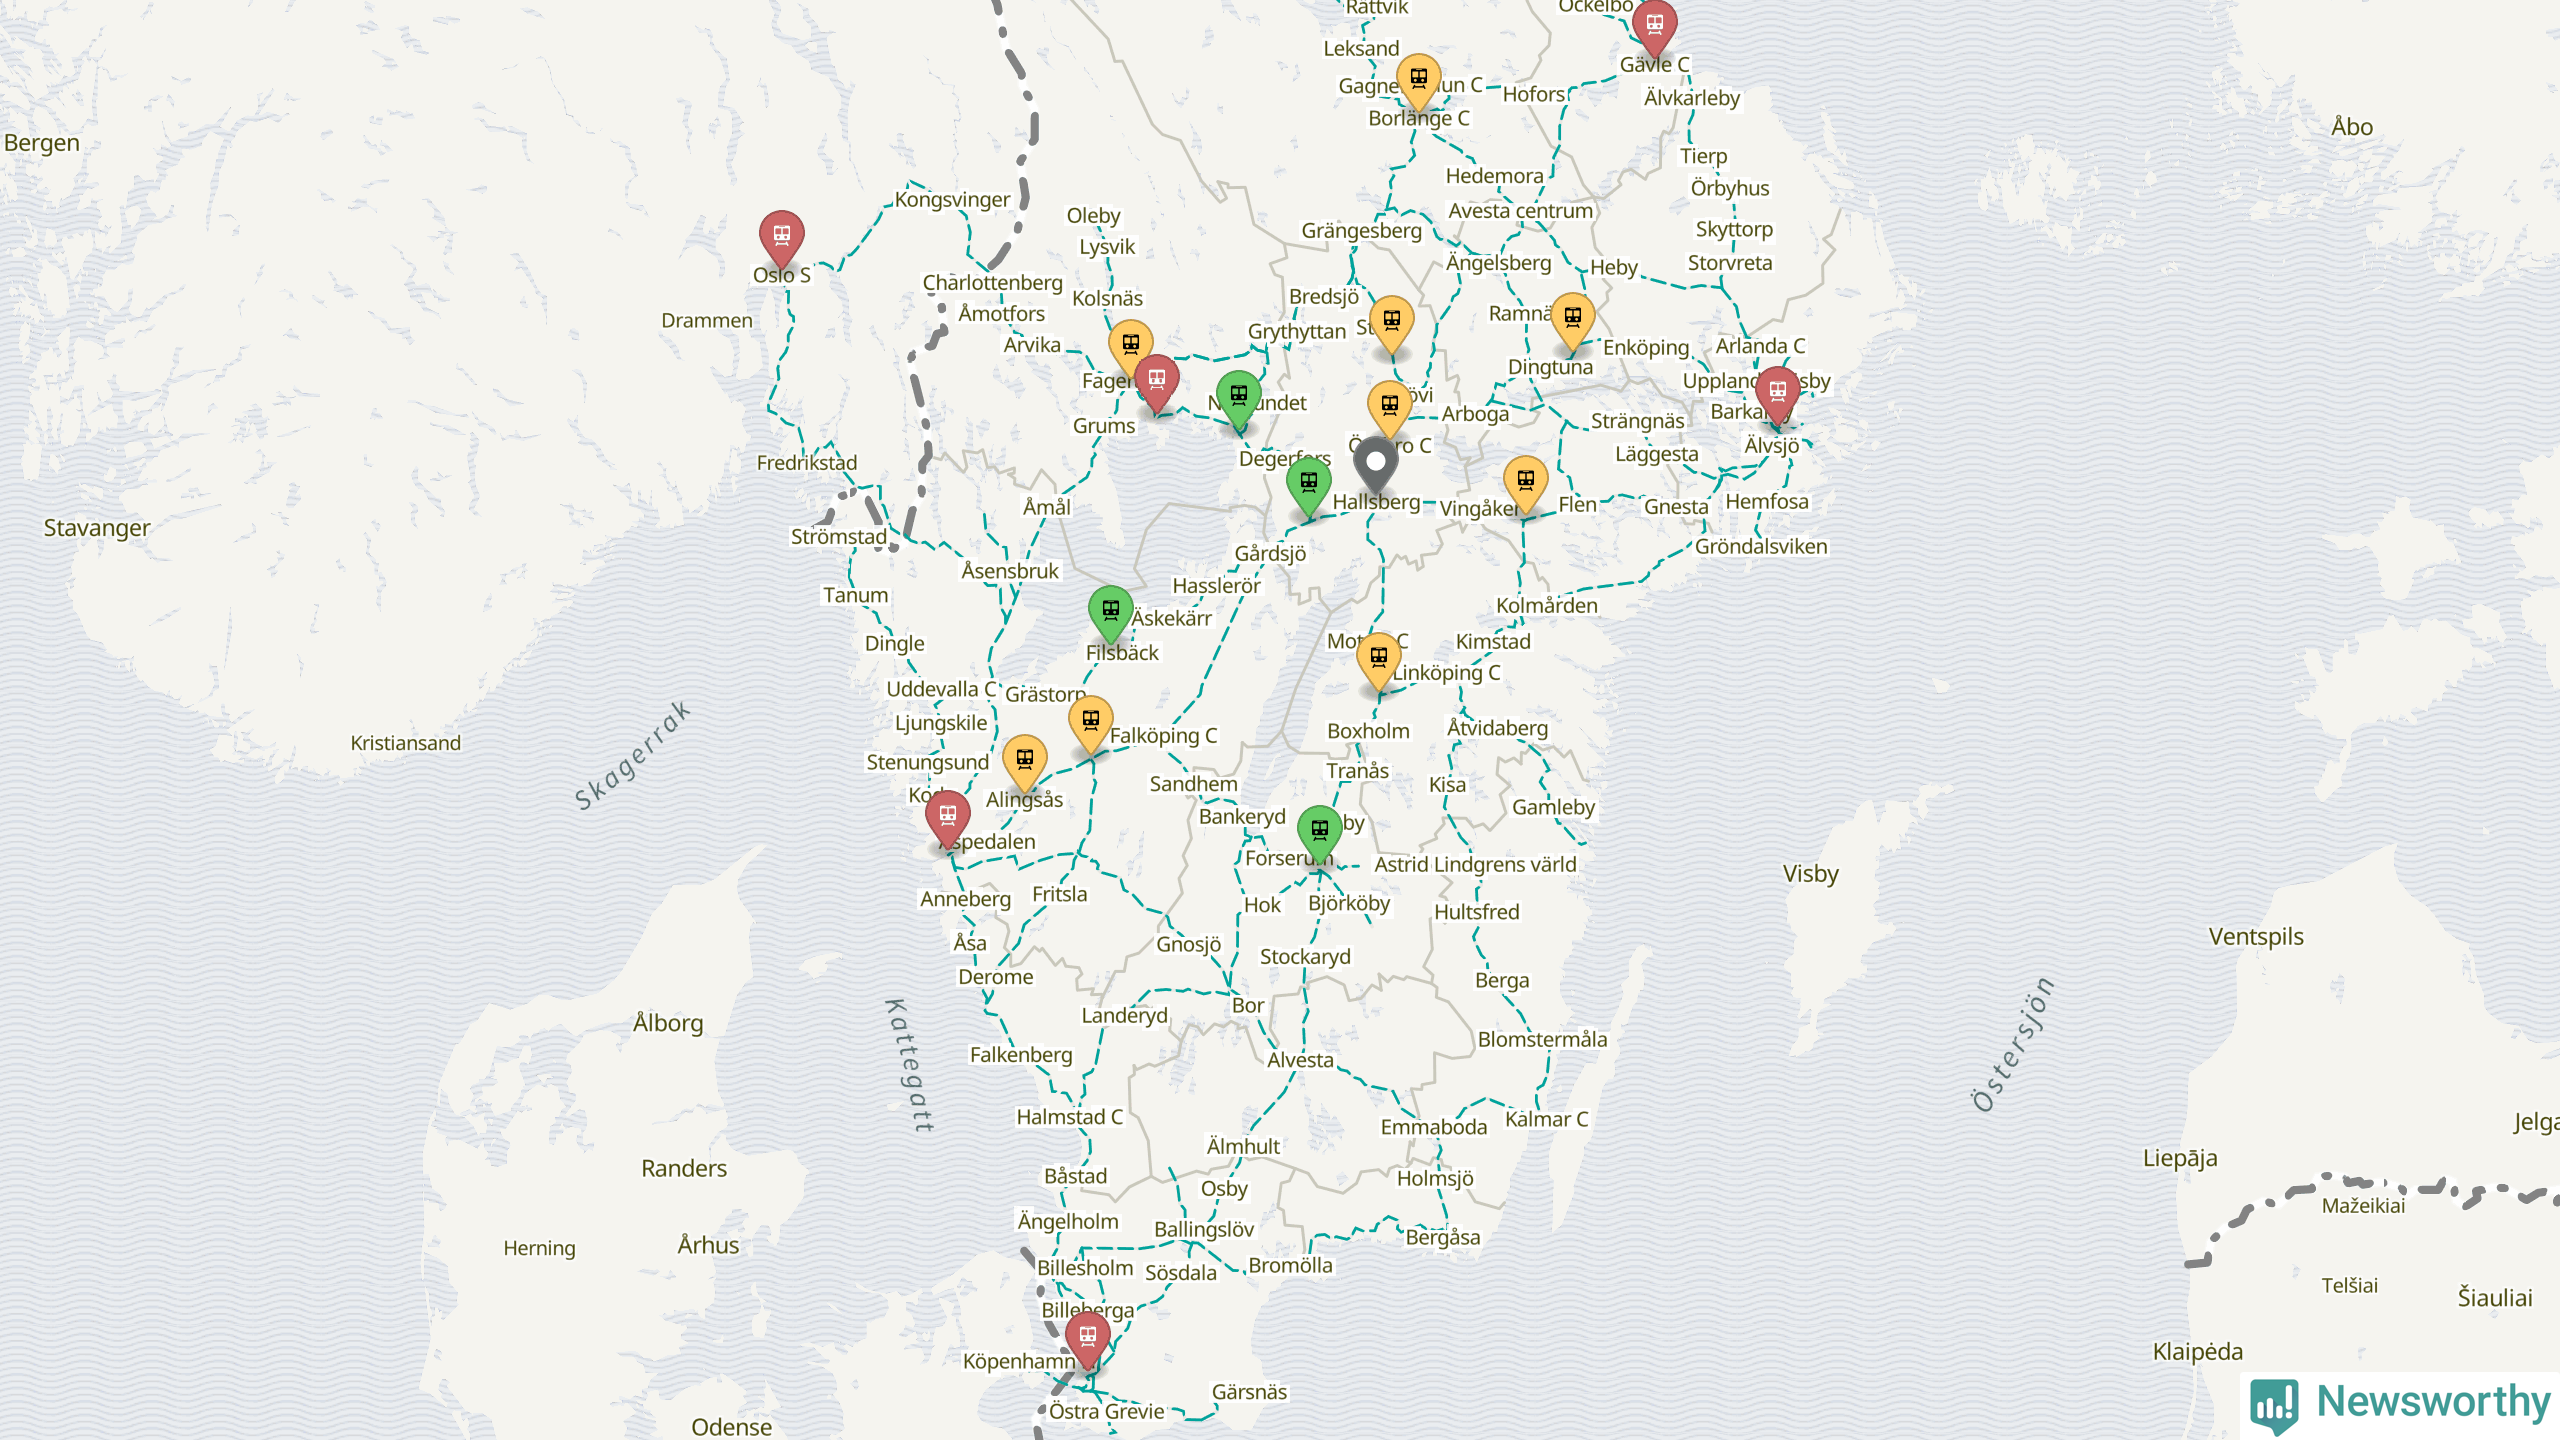This screenshot has width=2560, height=1440.
Task: Click the green train marker near Forserum
Action: tap(1319, 830)
